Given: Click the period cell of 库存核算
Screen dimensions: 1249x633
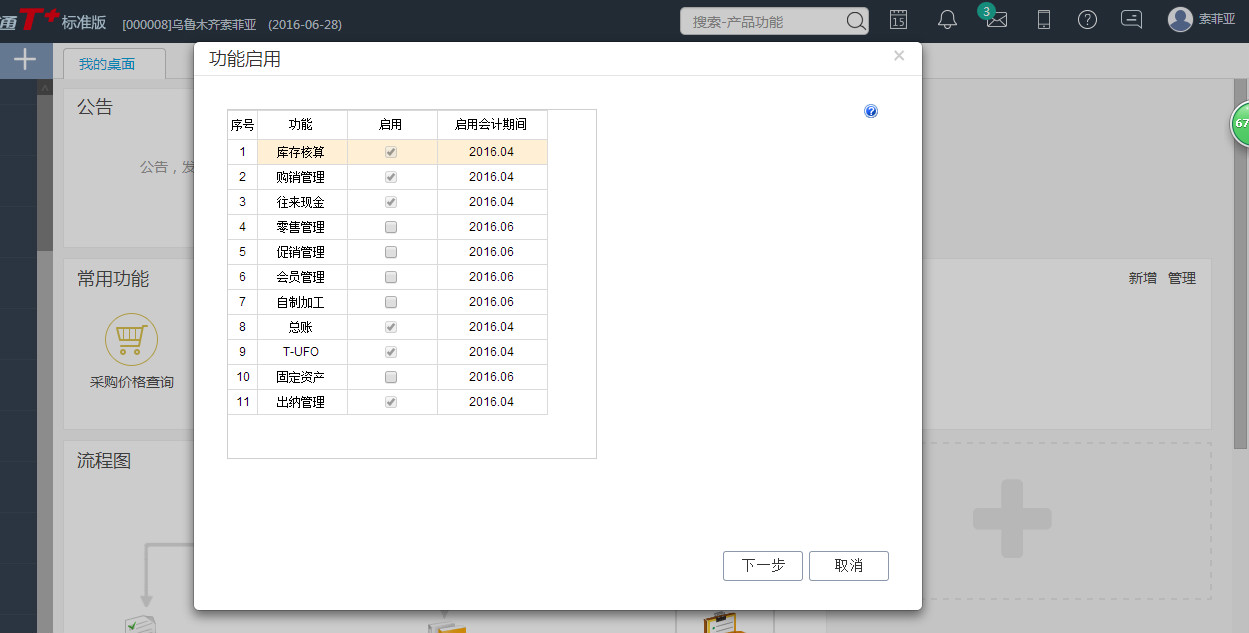Looking at the screenshot, I should tap(492, 152).
